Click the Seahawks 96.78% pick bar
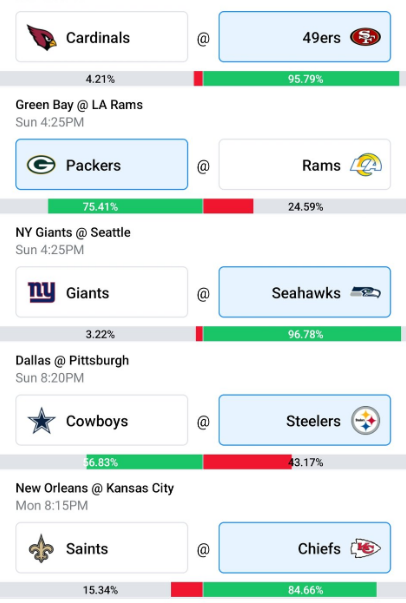This screenshot has height=603, width=406. point(302,334)
